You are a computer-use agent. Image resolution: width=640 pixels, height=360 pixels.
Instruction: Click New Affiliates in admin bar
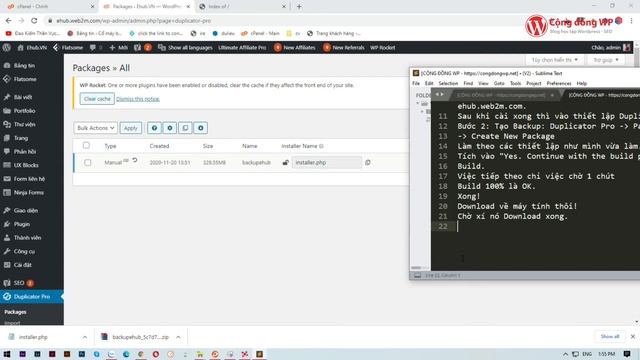point(295,48)
